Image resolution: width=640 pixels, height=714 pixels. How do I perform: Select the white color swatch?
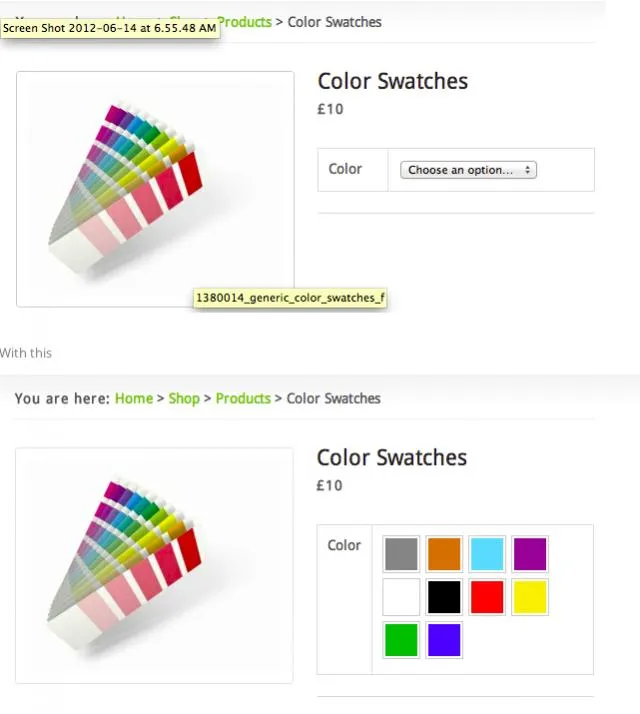point(401,597)
